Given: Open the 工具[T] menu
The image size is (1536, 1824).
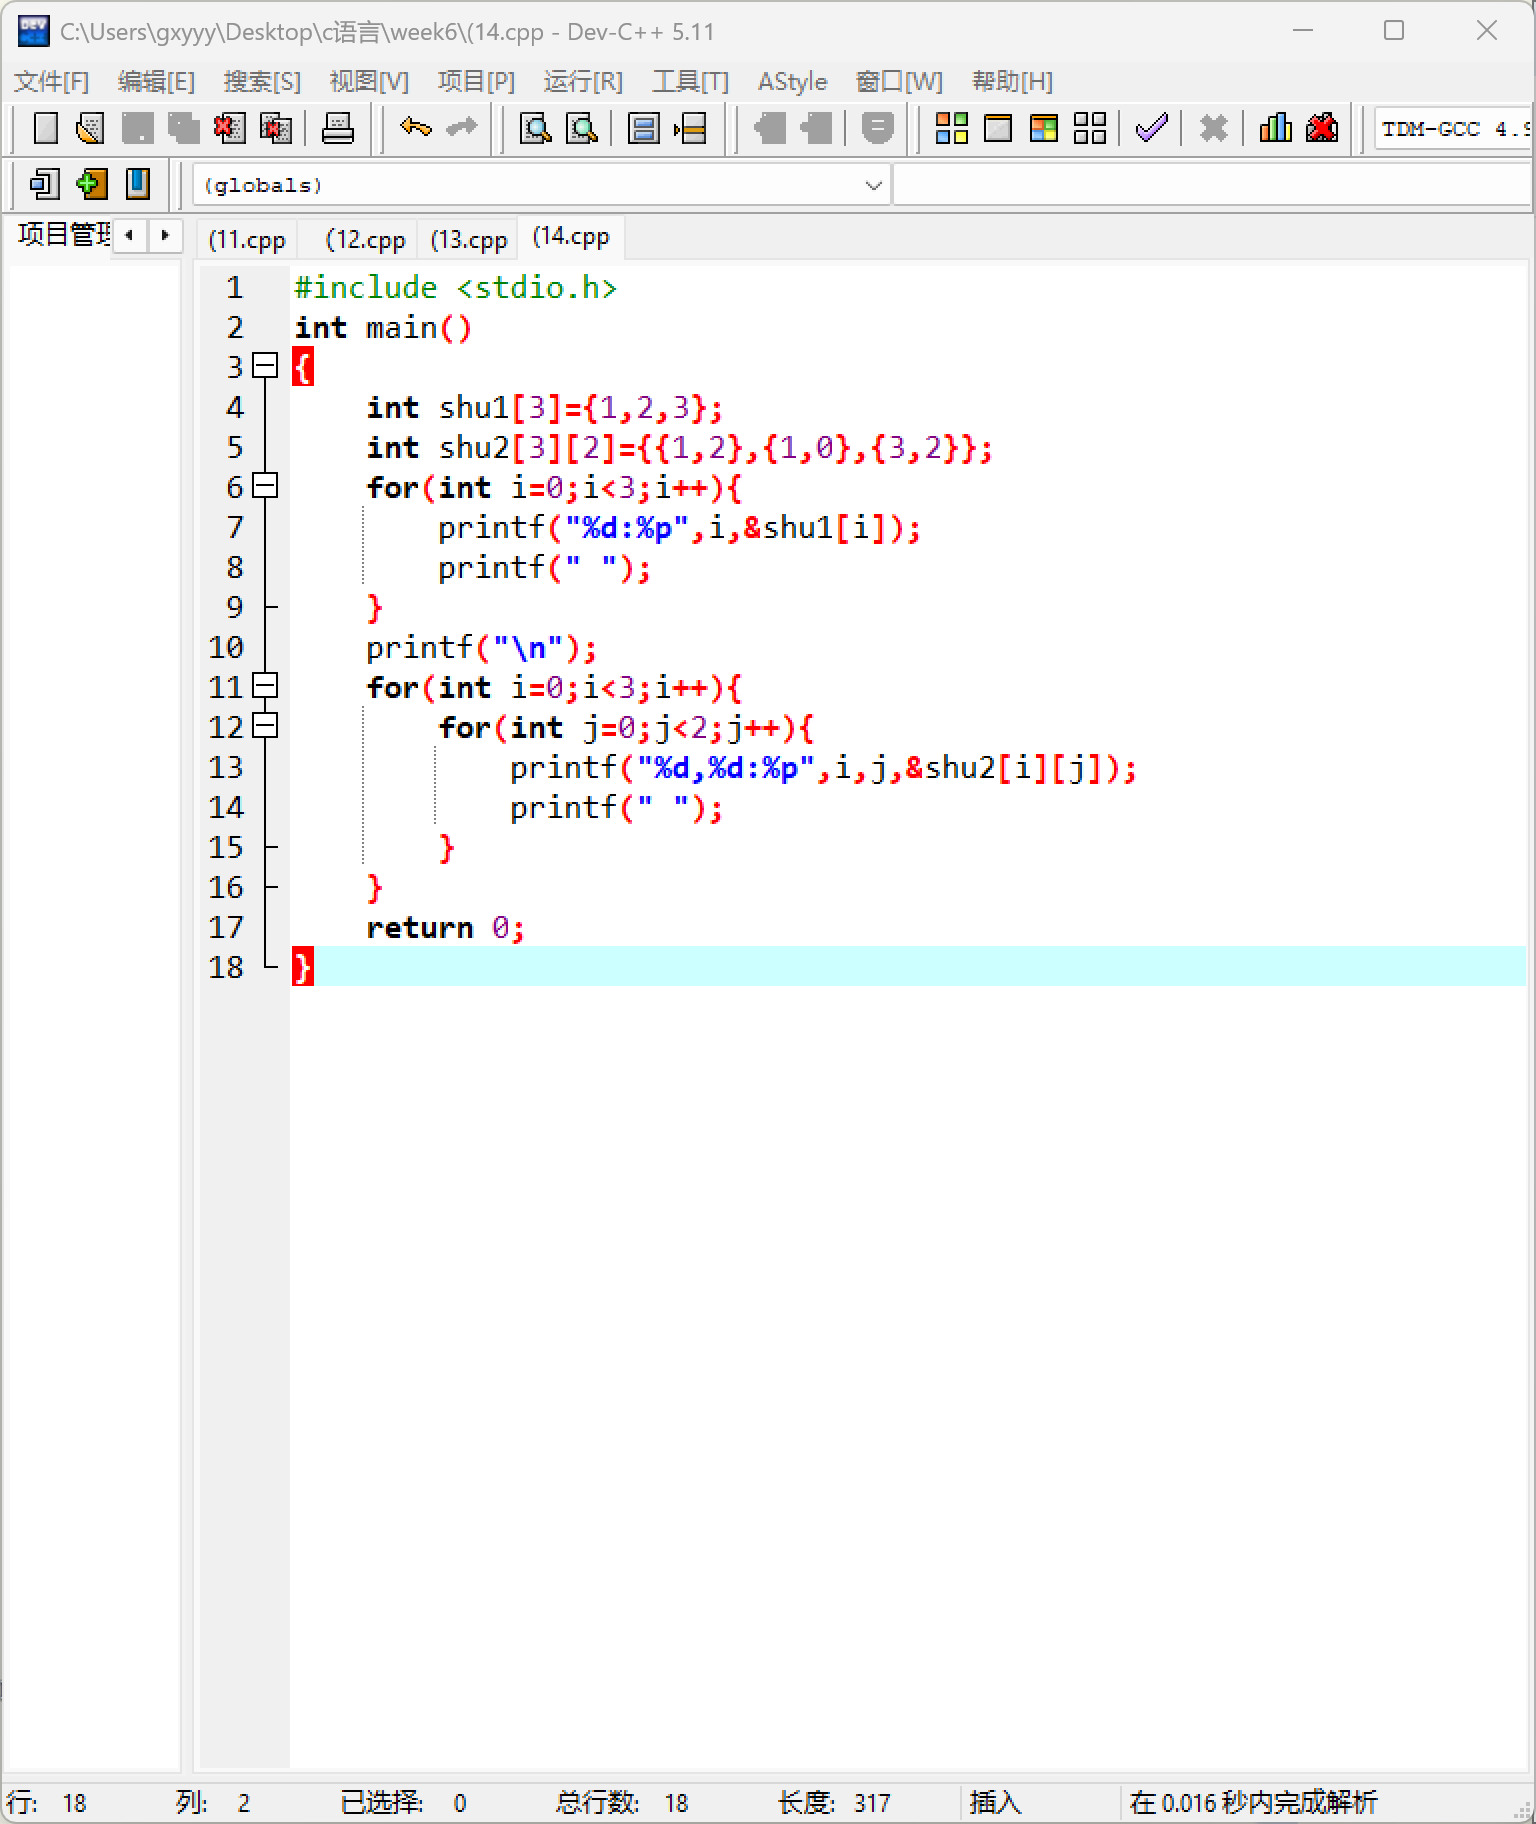Looking at the screenshot, I should [690, 81].
